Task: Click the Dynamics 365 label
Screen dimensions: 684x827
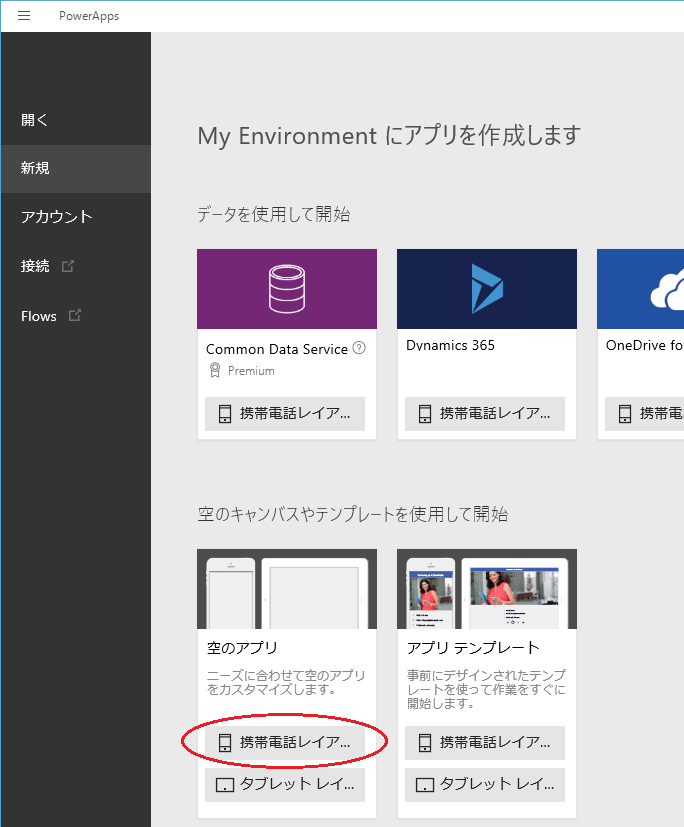Action: pos(450,345)
